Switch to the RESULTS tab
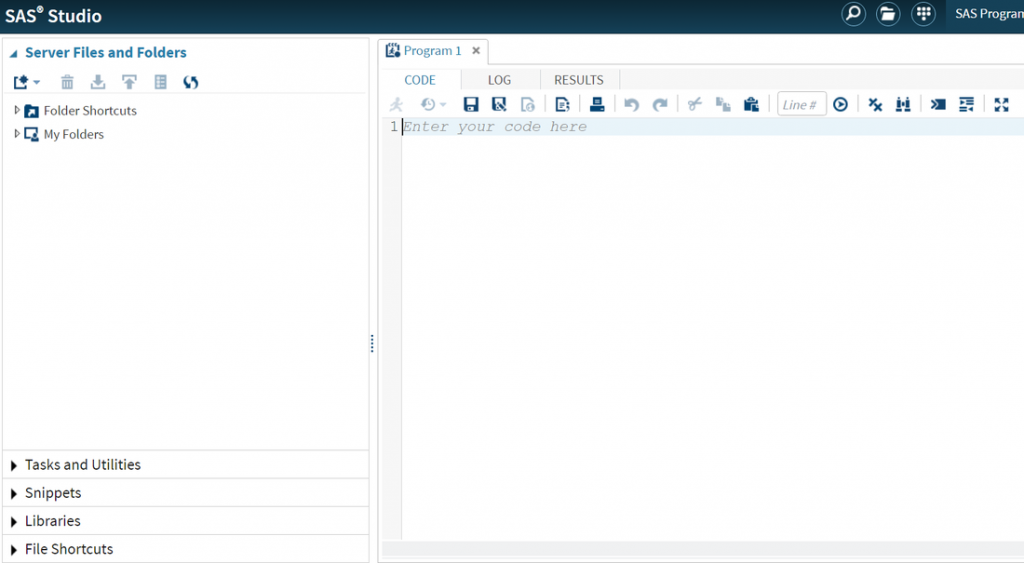Viewport: 1024px width, 563px height. [x=579, y=80]
